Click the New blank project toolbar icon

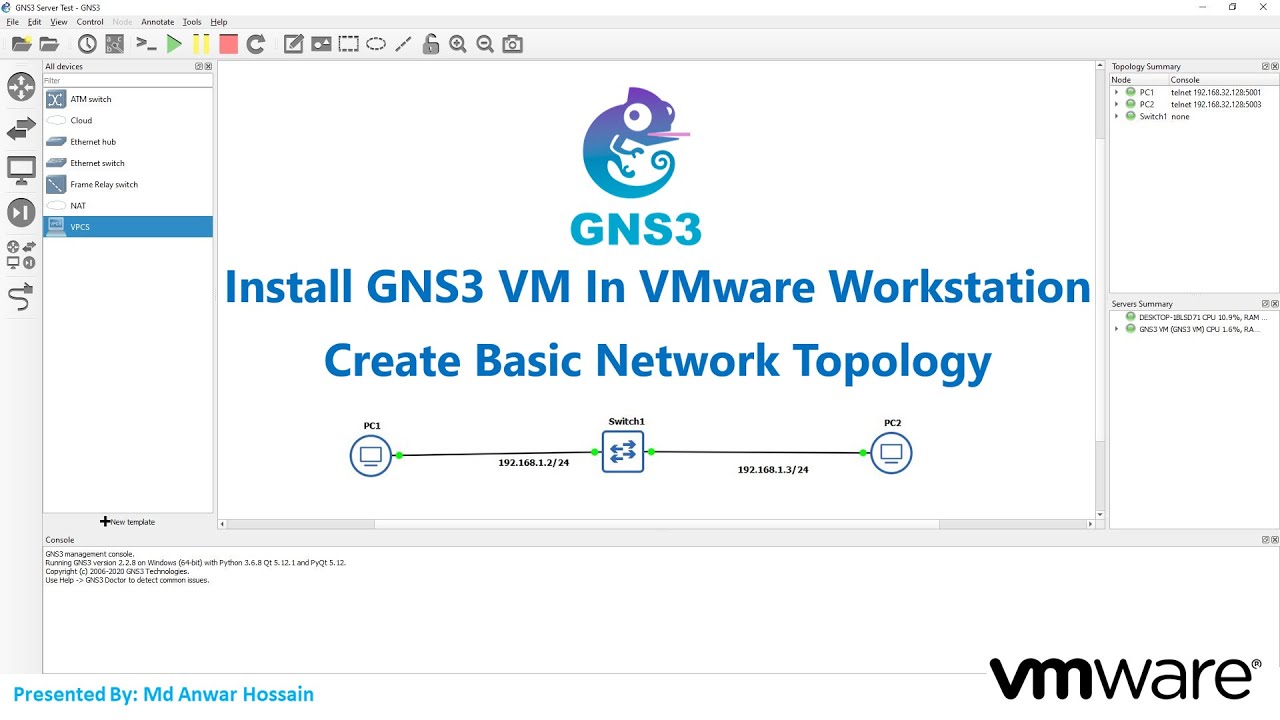pyautogui.click(x=21, y=44)
